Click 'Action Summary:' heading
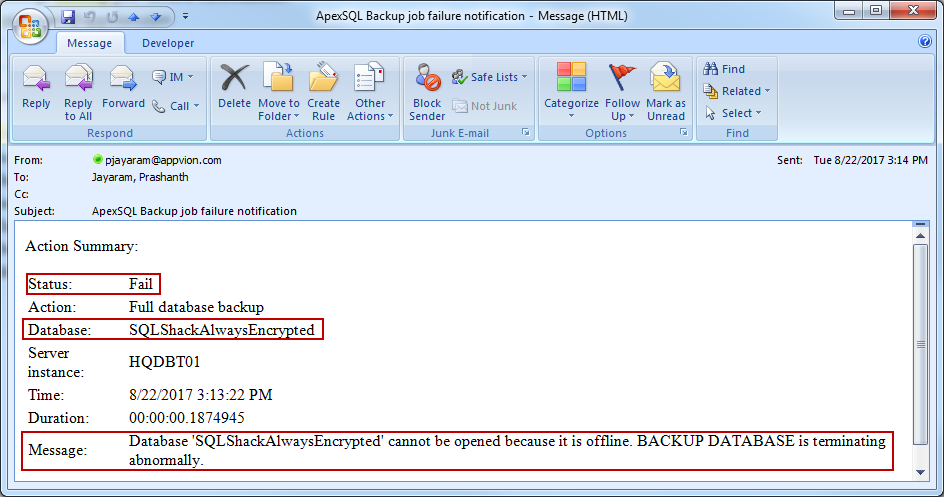 pos(81,246)
